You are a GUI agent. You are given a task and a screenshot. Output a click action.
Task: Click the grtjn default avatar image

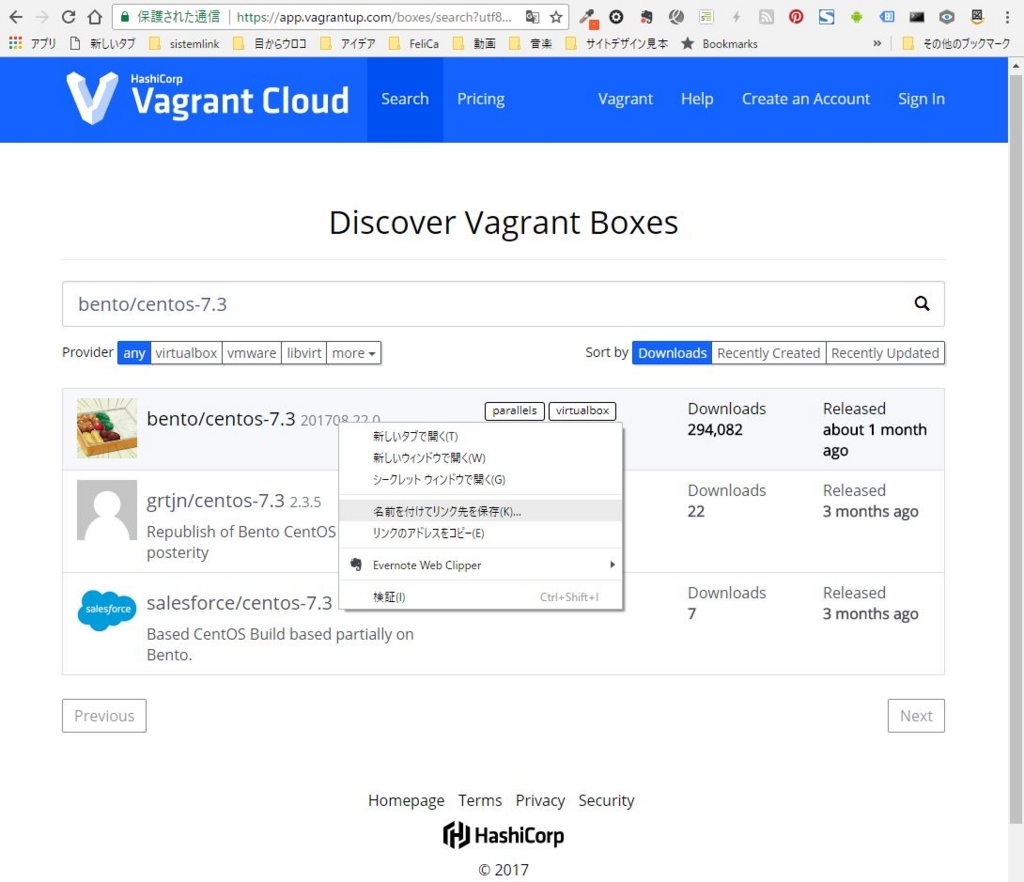click(107, 510)
